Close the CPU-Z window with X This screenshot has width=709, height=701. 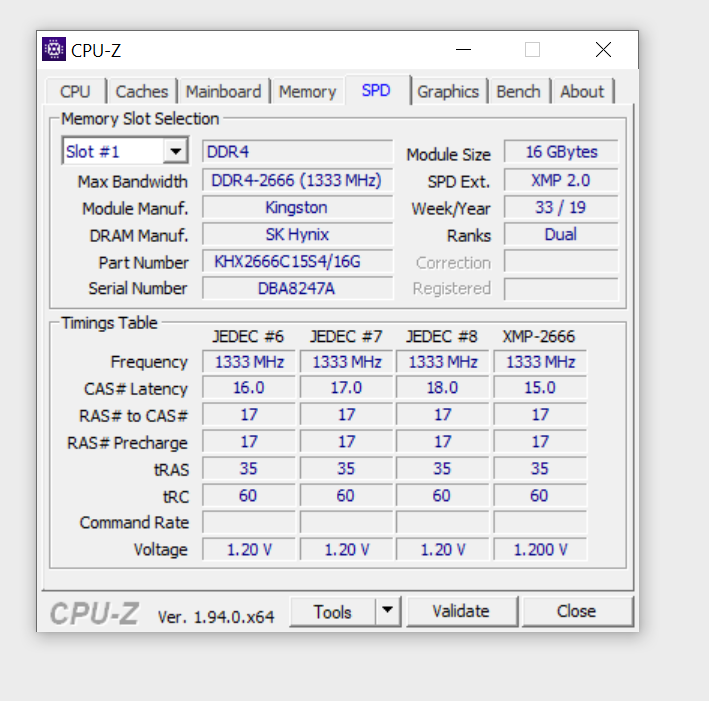(x=603, y=49)
